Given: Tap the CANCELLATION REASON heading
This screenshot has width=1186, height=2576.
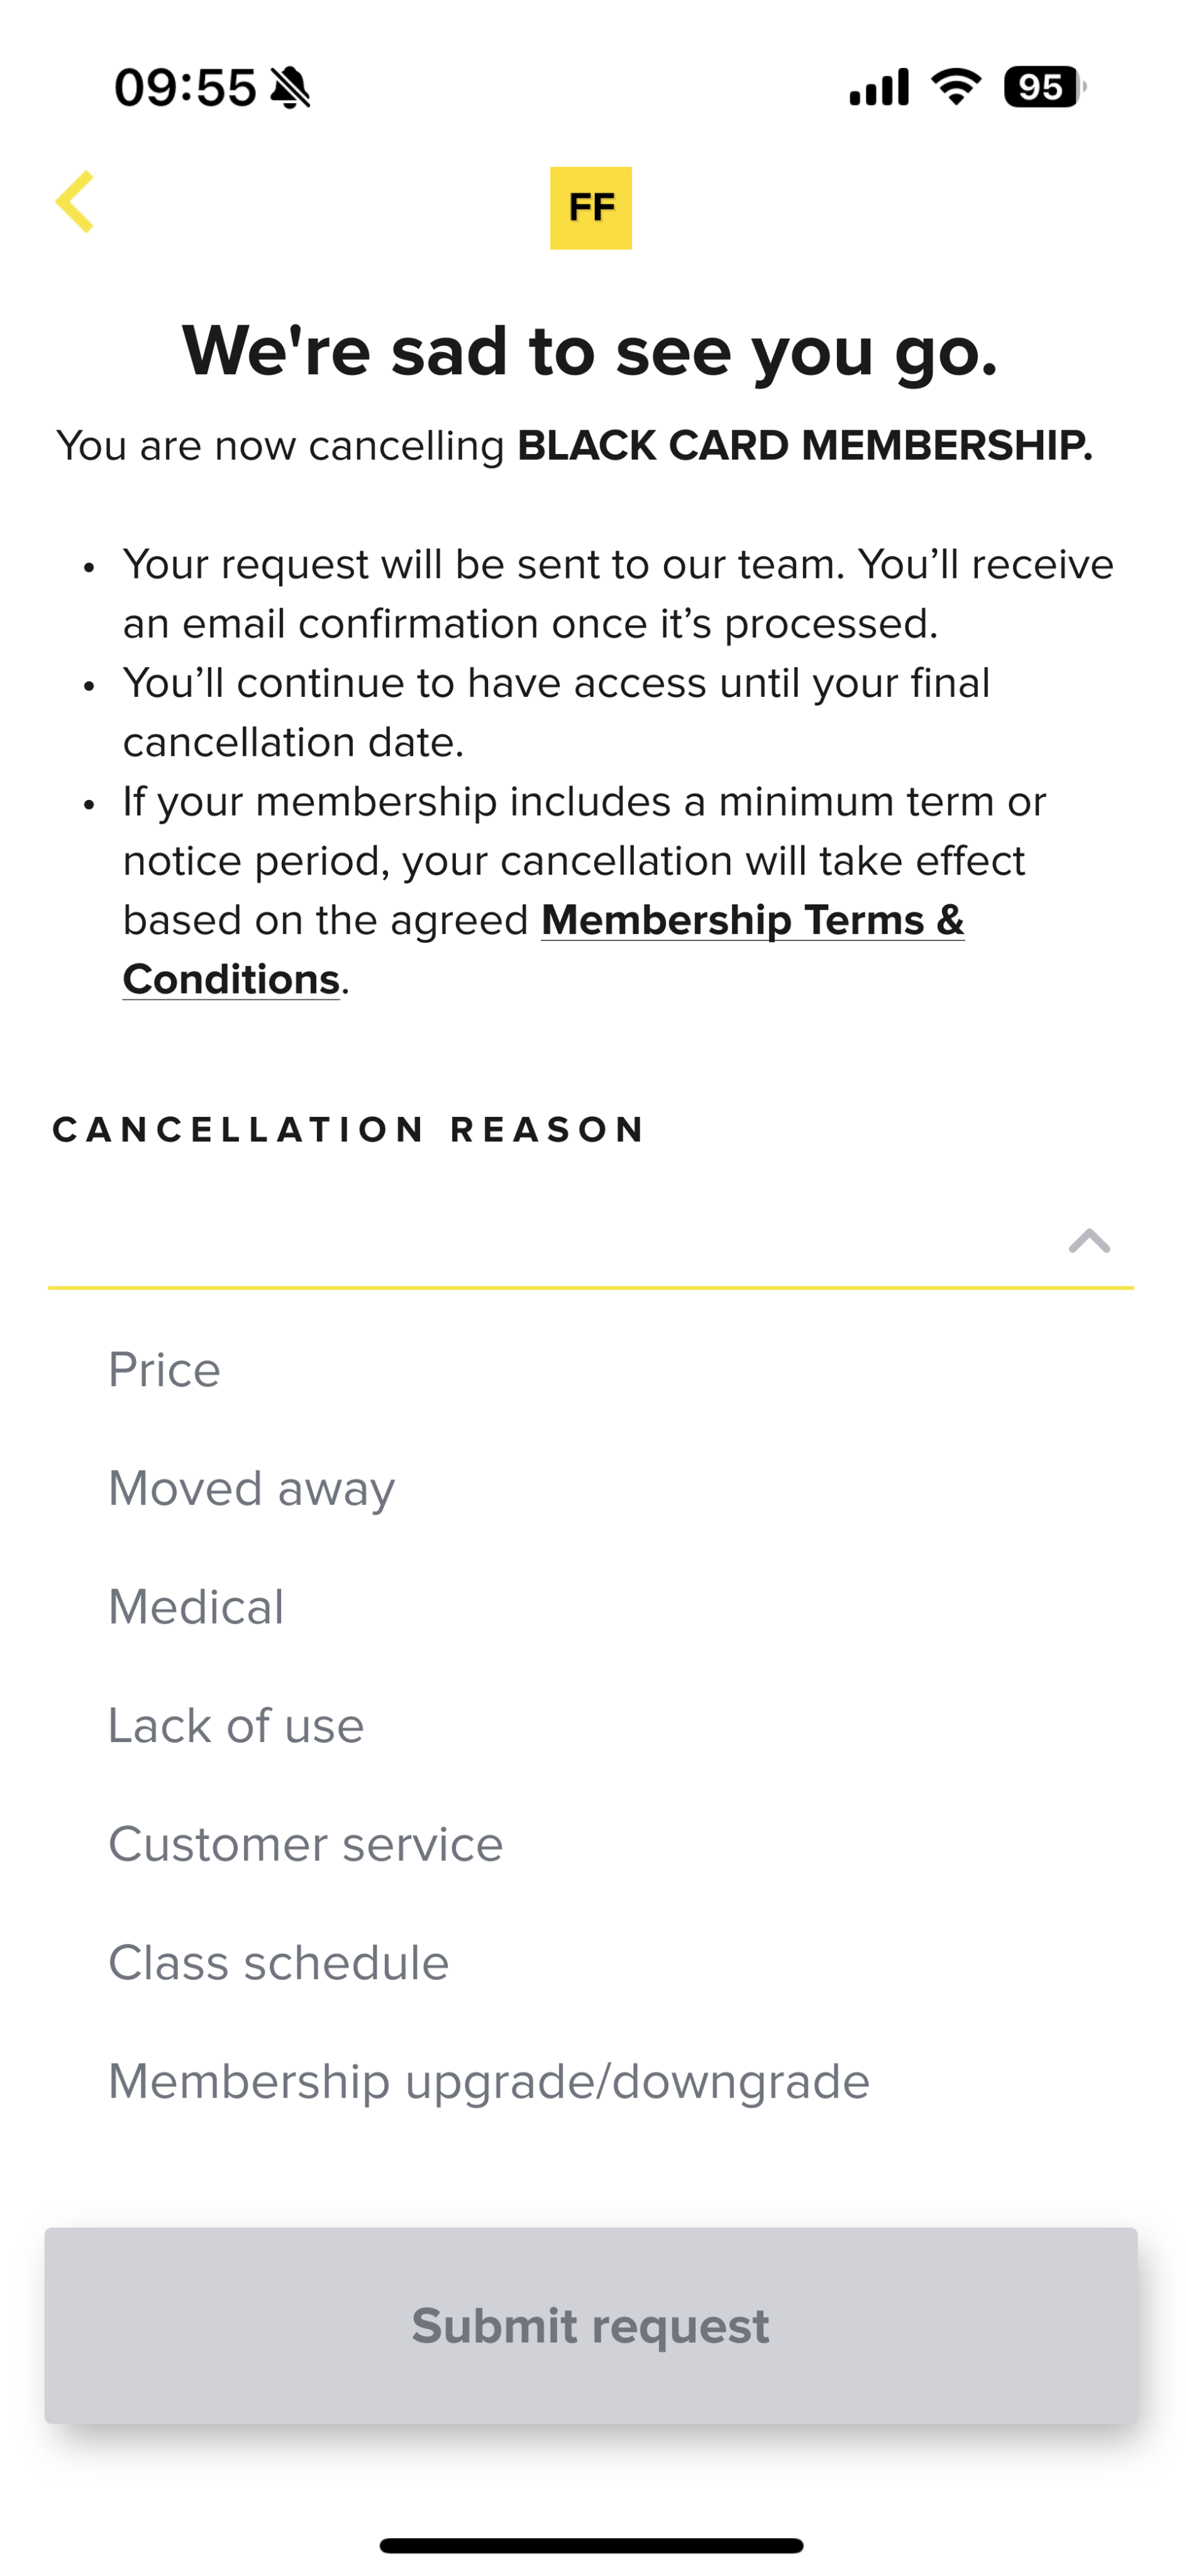Looking at the screenshot, I should [x=349, y=1130].
